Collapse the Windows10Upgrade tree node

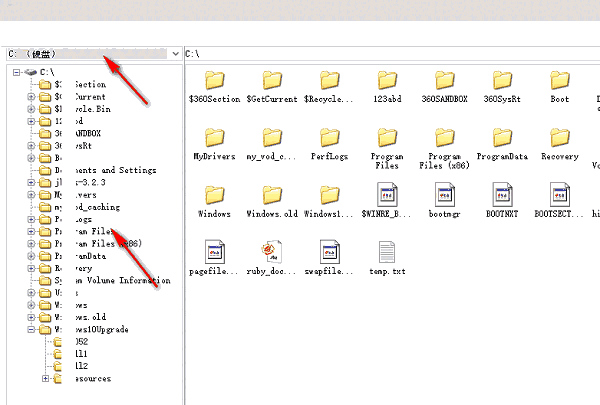click(x=32, y=329)
